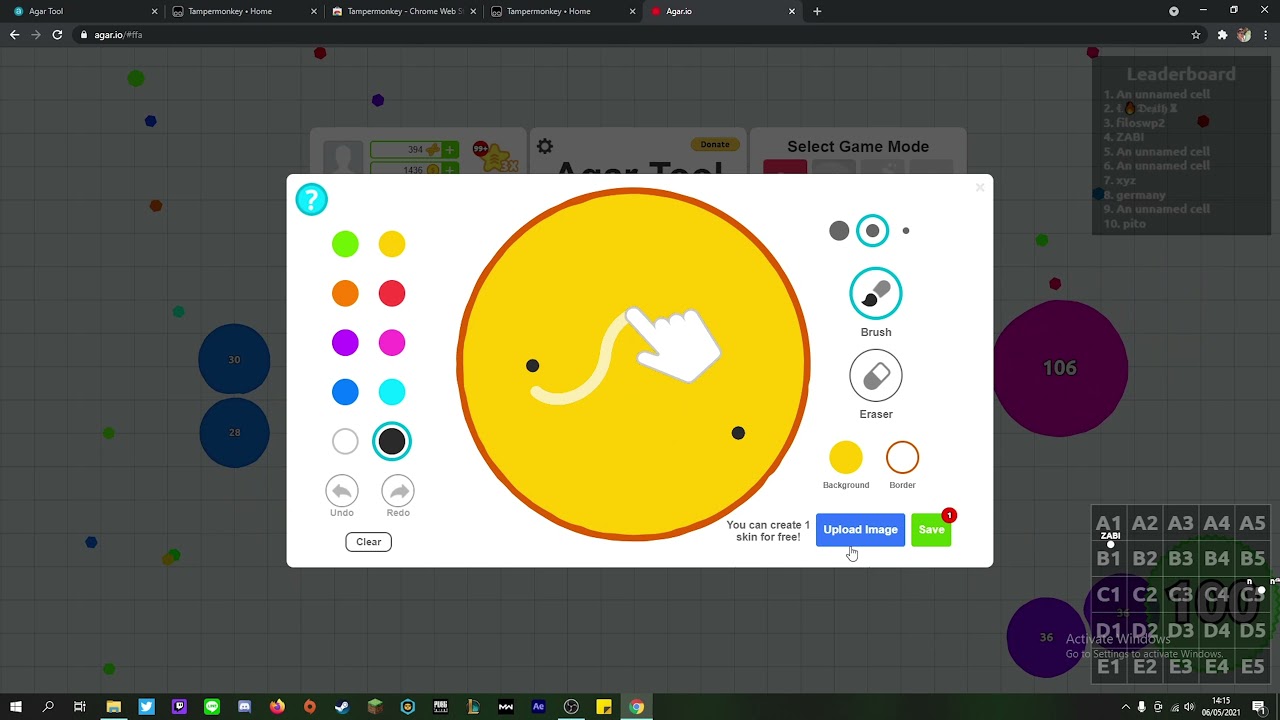This screenshot has width=1280, height=720.
Task: Clear the skin canvas
Action: point(368,542)
